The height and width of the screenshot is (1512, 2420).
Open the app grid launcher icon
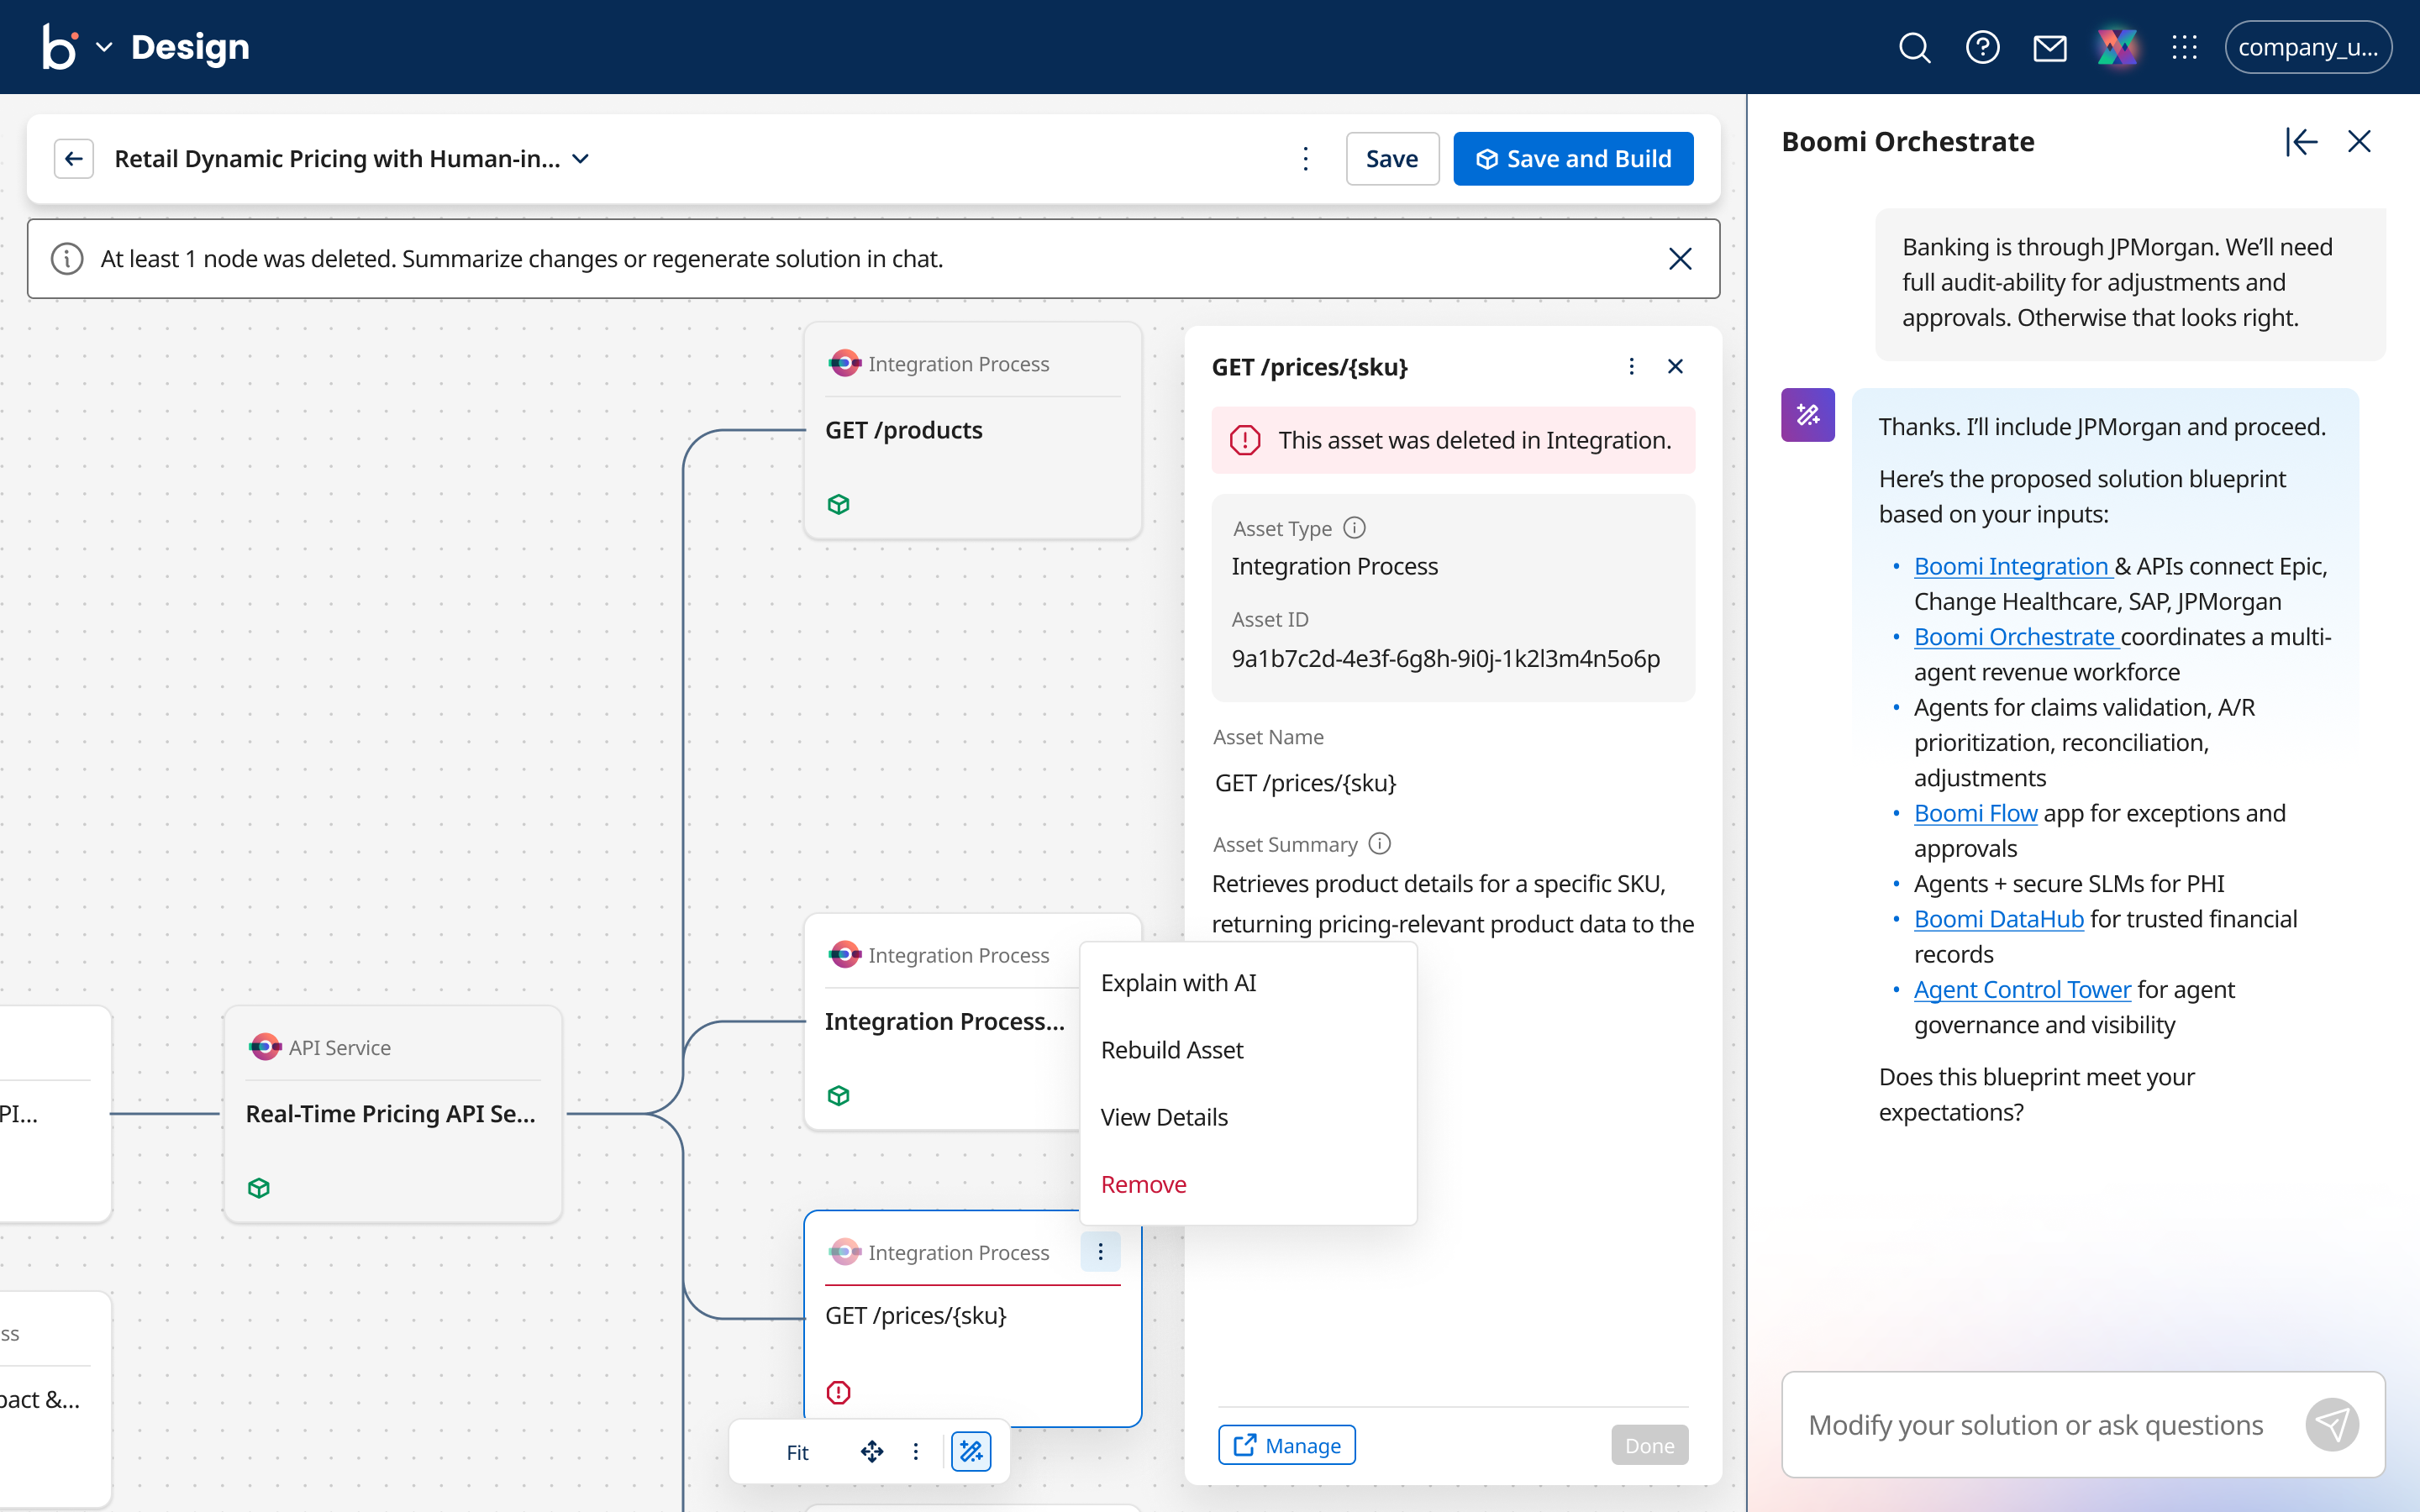(2185, 47)
